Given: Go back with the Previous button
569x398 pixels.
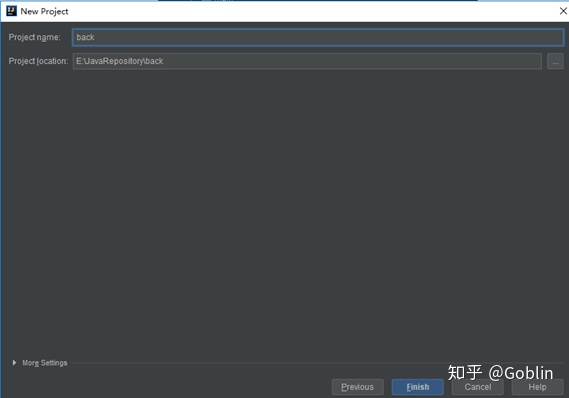Looking at the screenshot, I should pos(357,387).
